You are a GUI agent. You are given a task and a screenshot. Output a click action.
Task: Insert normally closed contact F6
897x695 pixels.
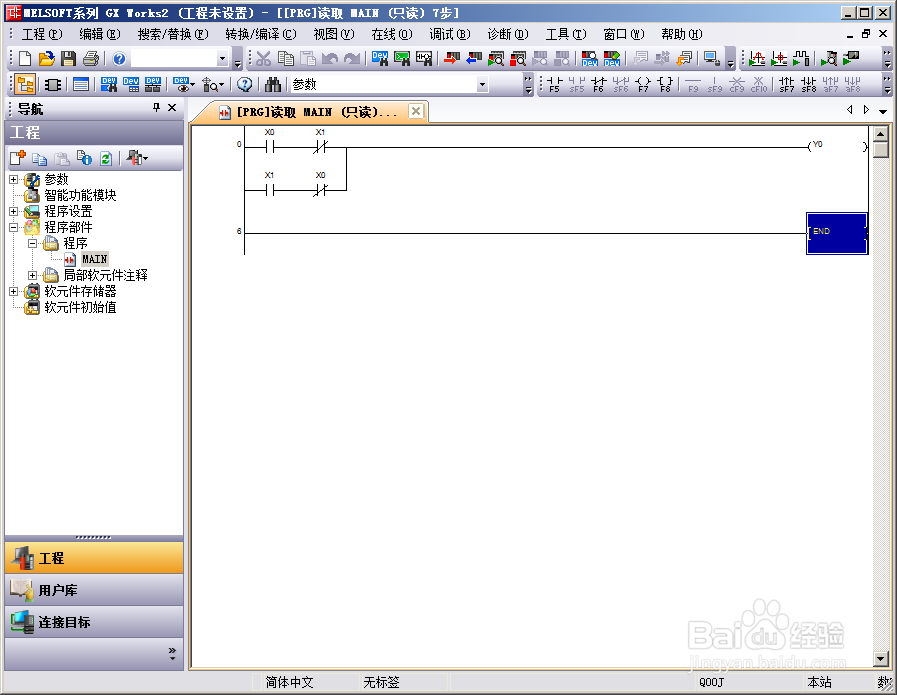pos(598,85)
